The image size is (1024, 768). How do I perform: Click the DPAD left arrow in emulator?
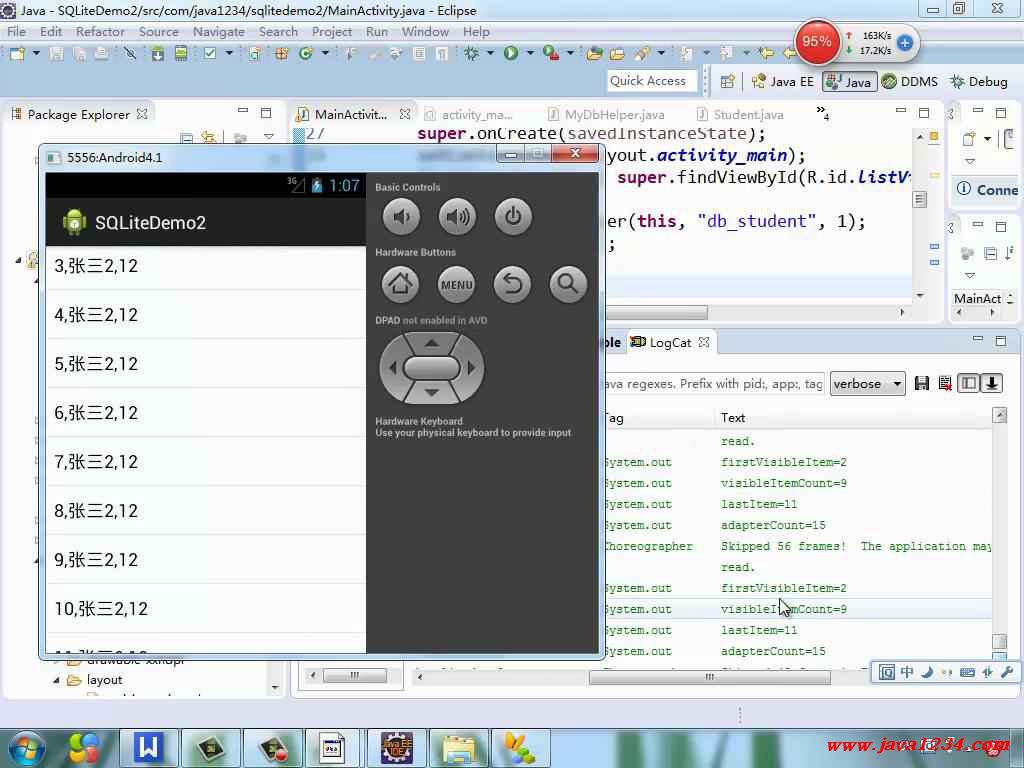coord(392,368)
